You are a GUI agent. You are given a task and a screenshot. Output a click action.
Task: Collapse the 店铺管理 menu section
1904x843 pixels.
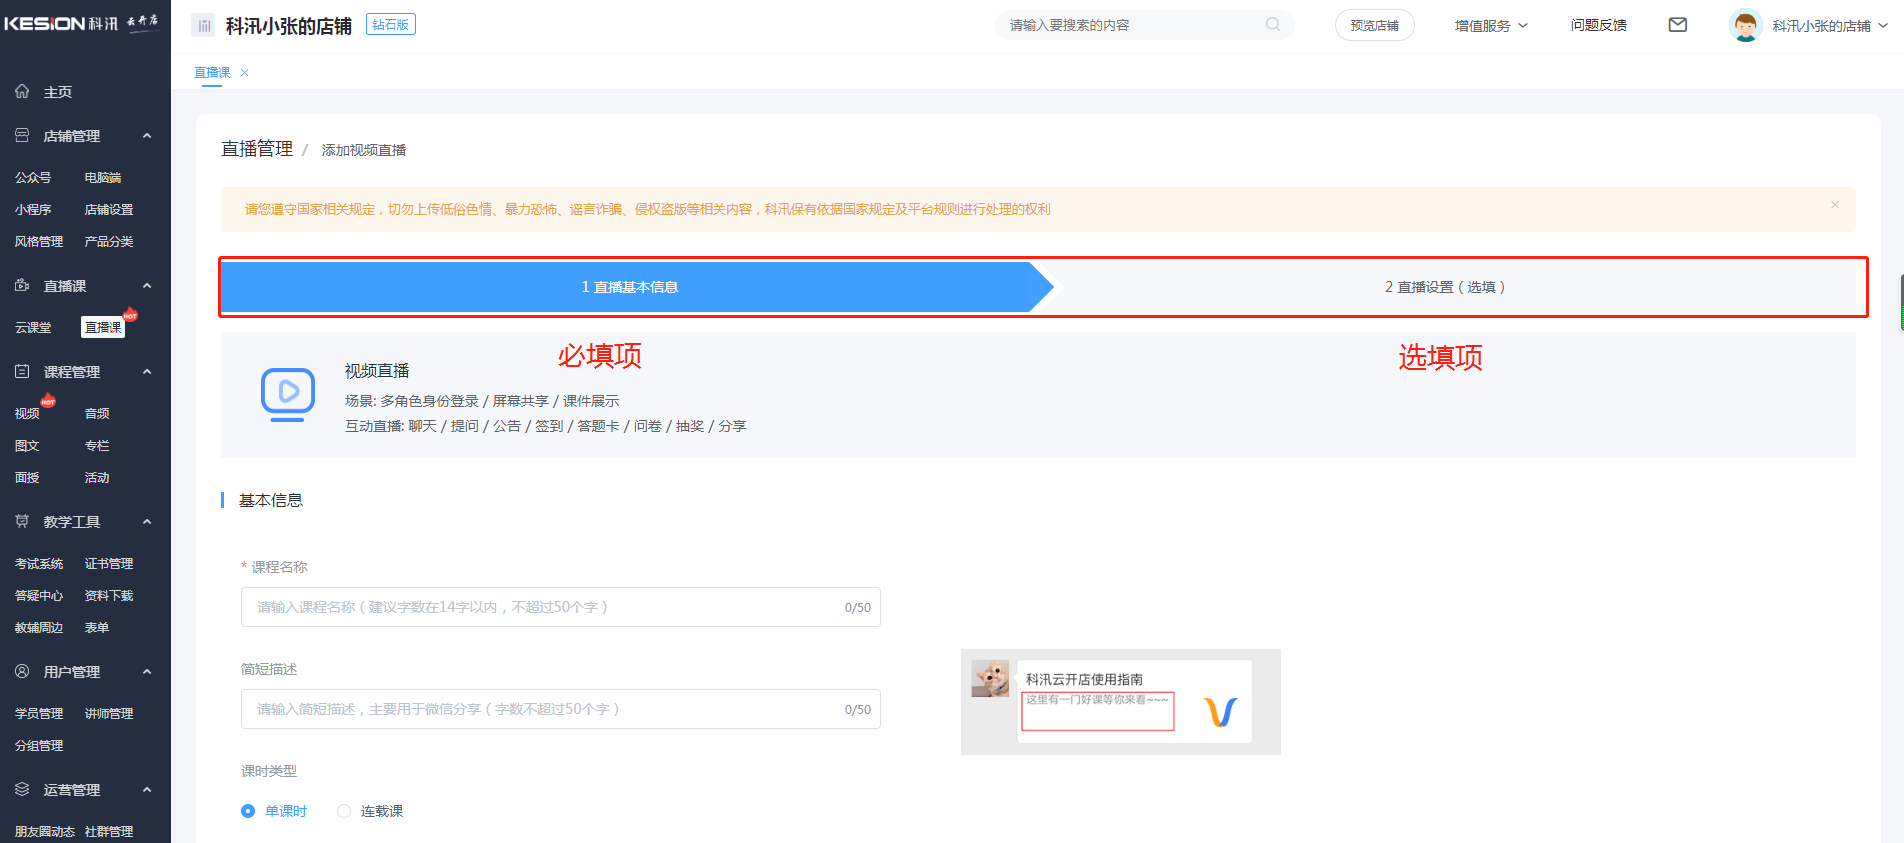[x=147, y=135]
